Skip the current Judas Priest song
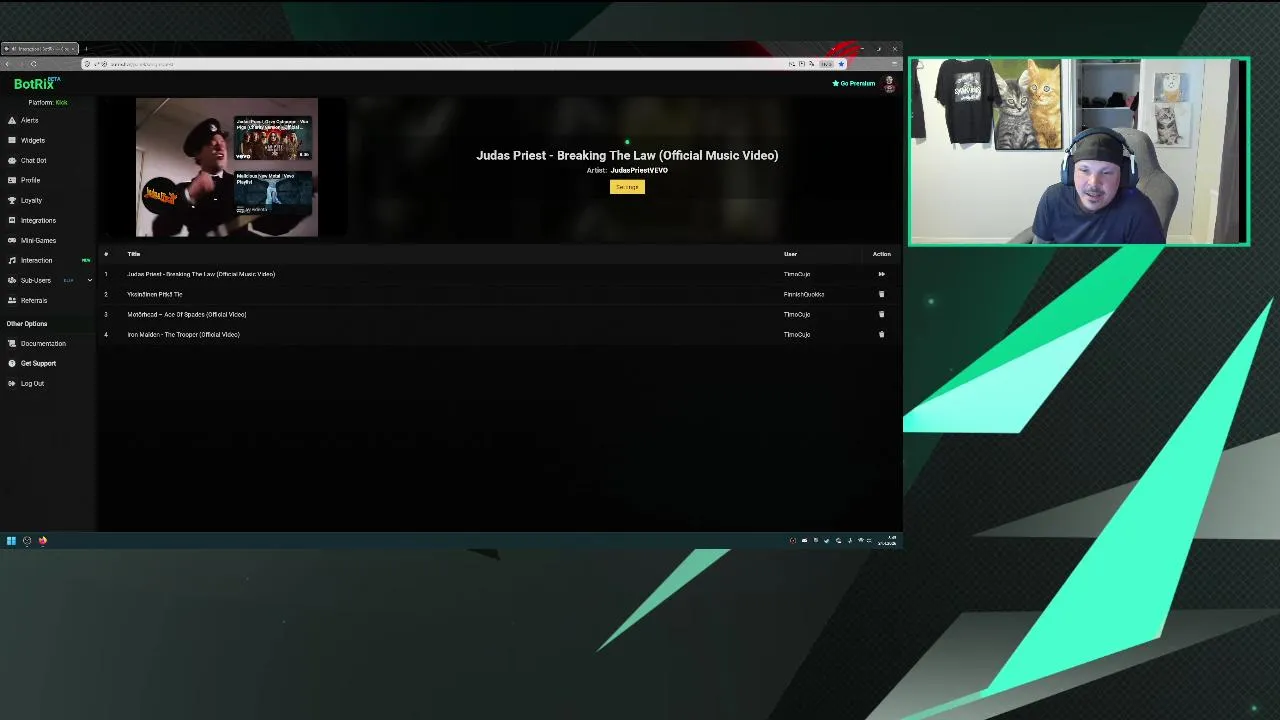The width and height of the screenshot is (1280, 720). pyautogui.click(x=881, y=274)
